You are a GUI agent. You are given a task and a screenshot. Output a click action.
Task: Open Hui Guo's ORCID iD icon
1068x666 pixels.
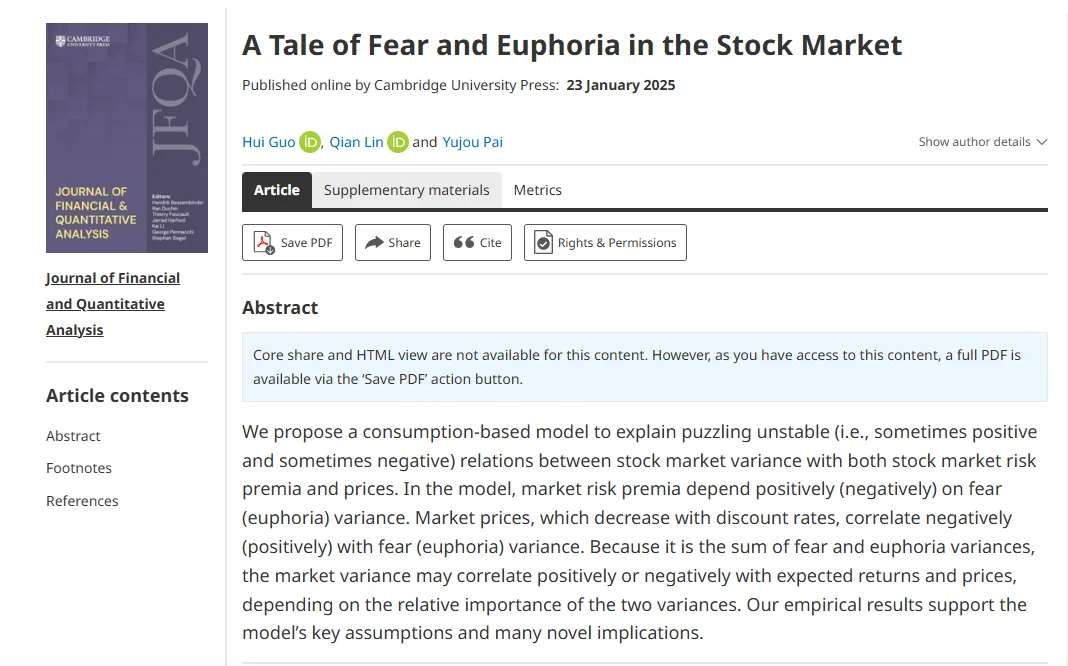[310, 142]
